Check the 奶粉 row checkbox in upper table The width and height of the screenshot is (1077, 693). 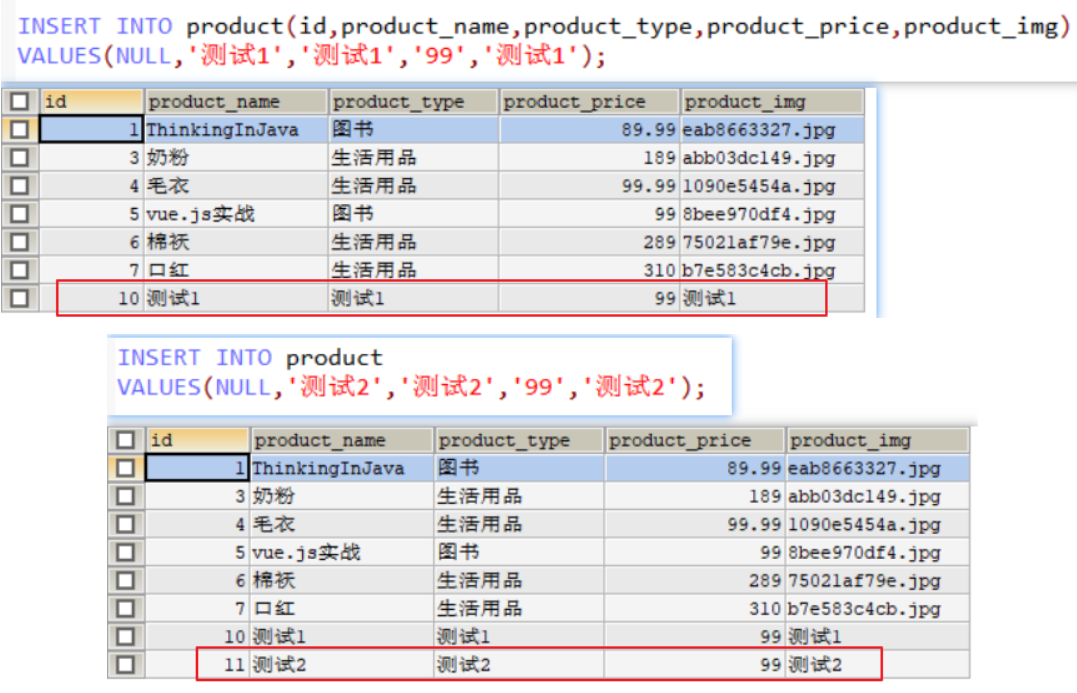click(x=19, y=158)
